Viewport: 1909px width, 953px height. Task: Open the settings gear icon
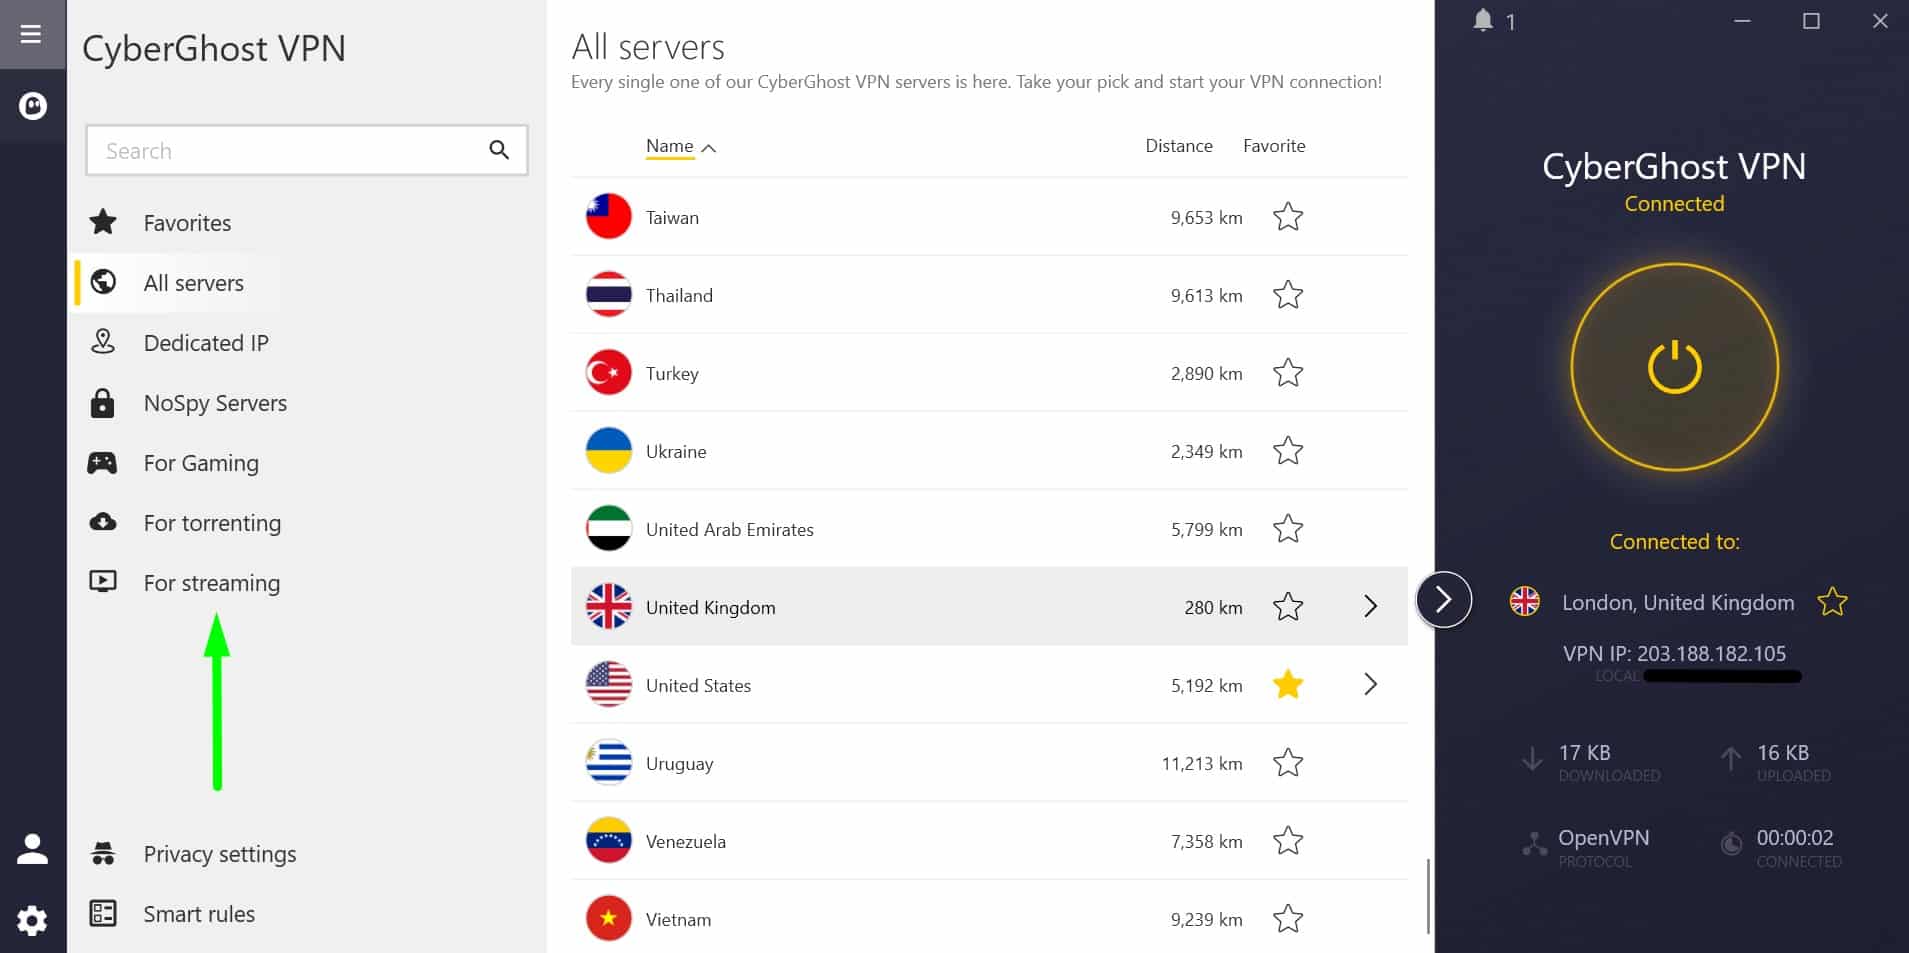pyautogui.click(x=32, y=920)
